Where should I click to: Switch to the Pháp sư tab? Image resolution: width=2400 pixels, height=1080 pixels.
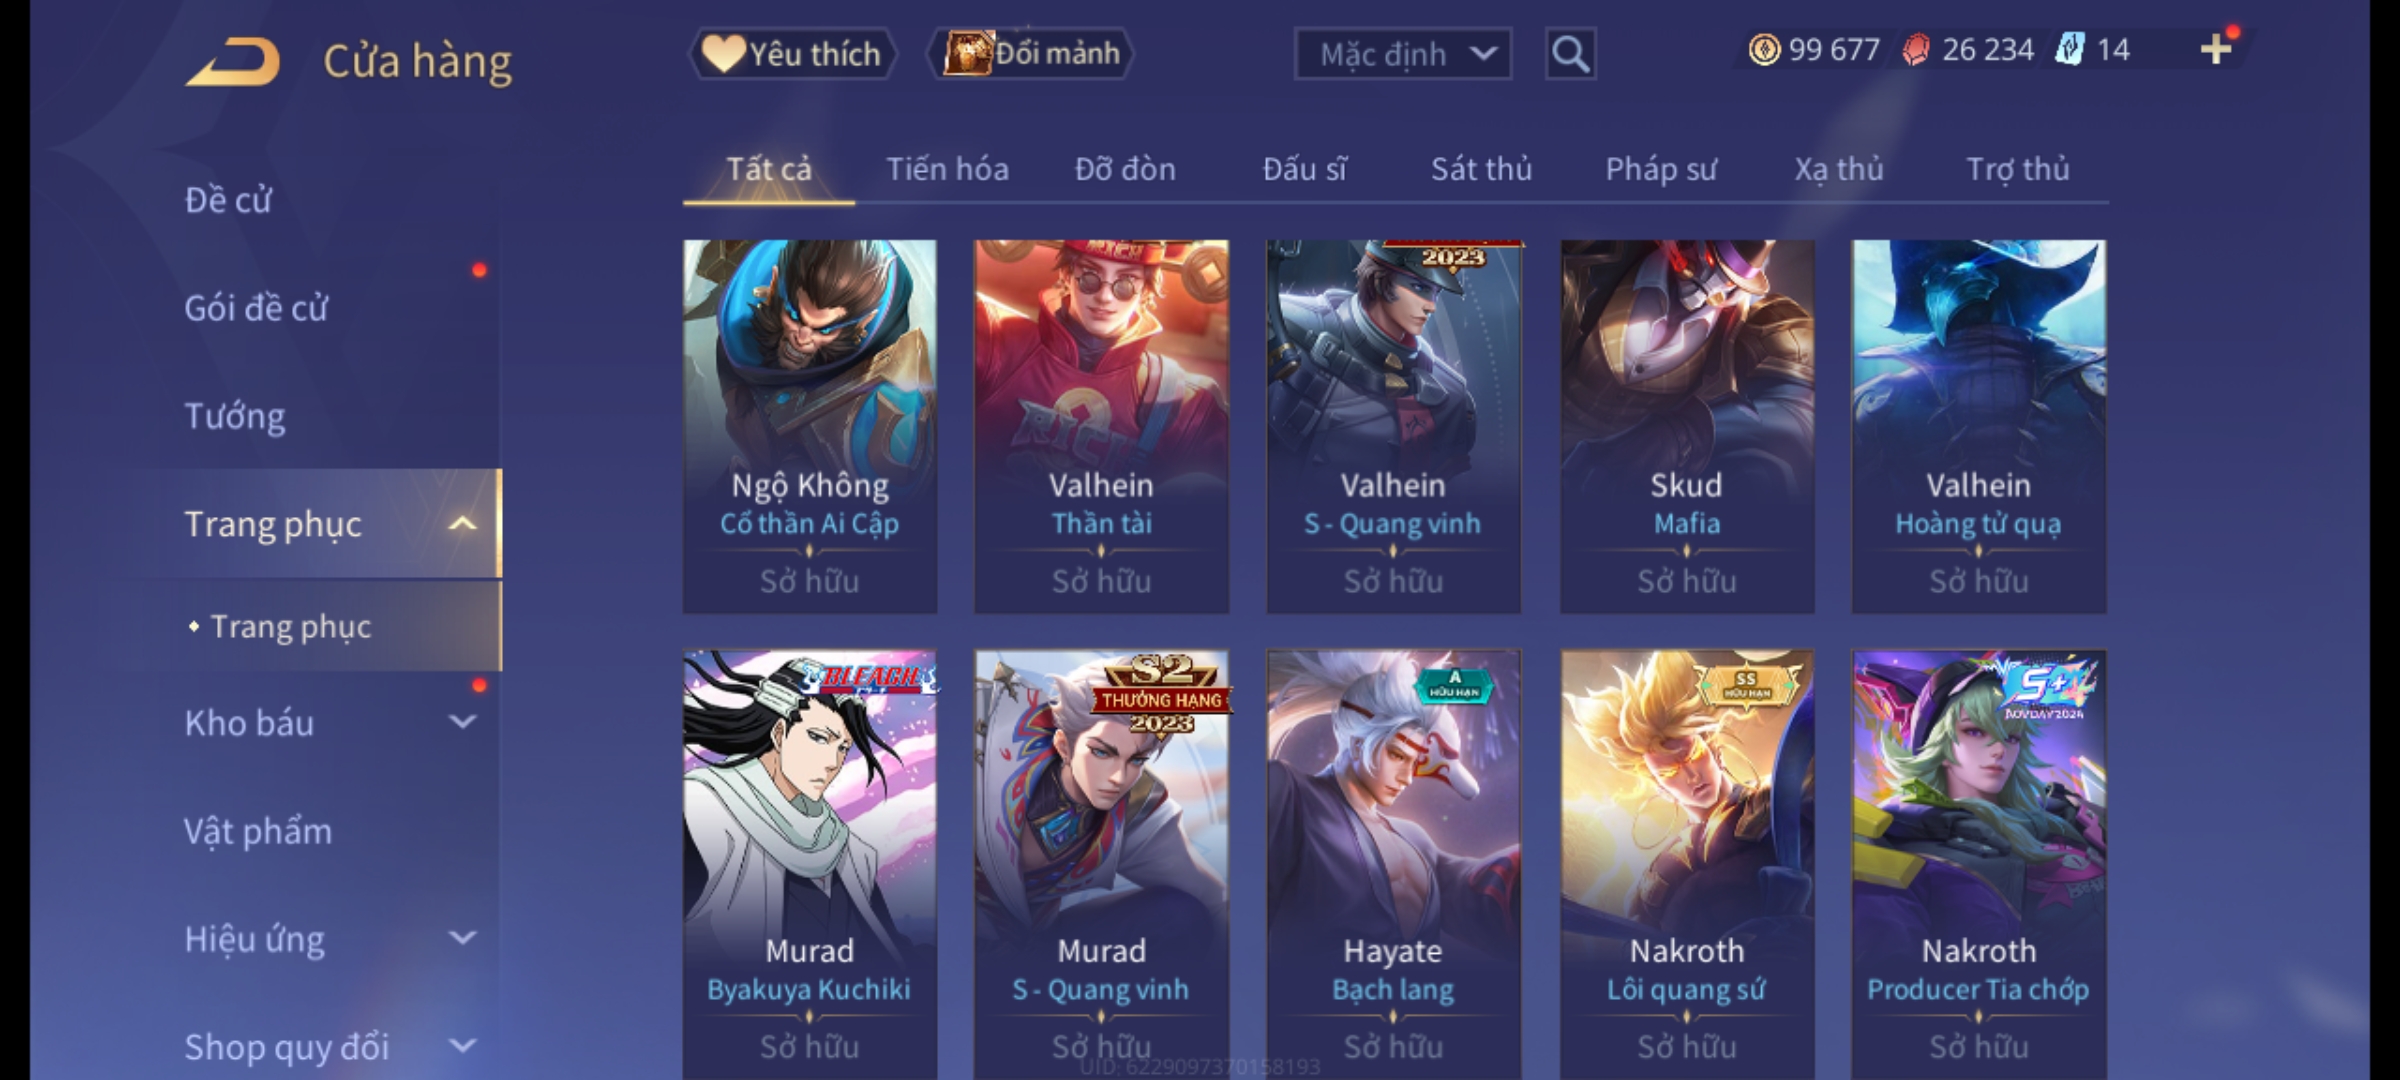click(x=1661, y=169)
